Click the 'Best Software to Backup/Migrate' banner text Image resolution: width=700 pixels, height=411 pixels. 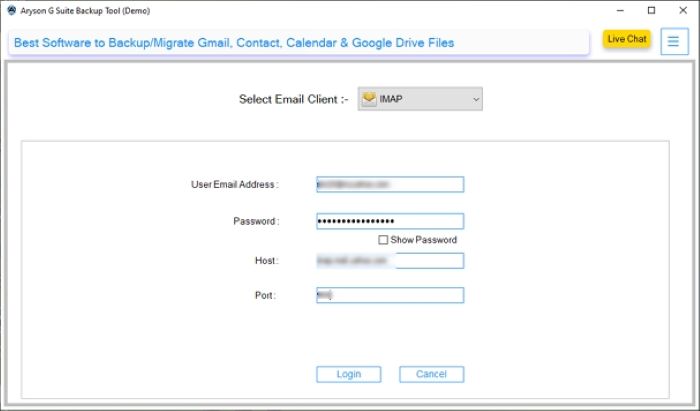pos(234,43)
